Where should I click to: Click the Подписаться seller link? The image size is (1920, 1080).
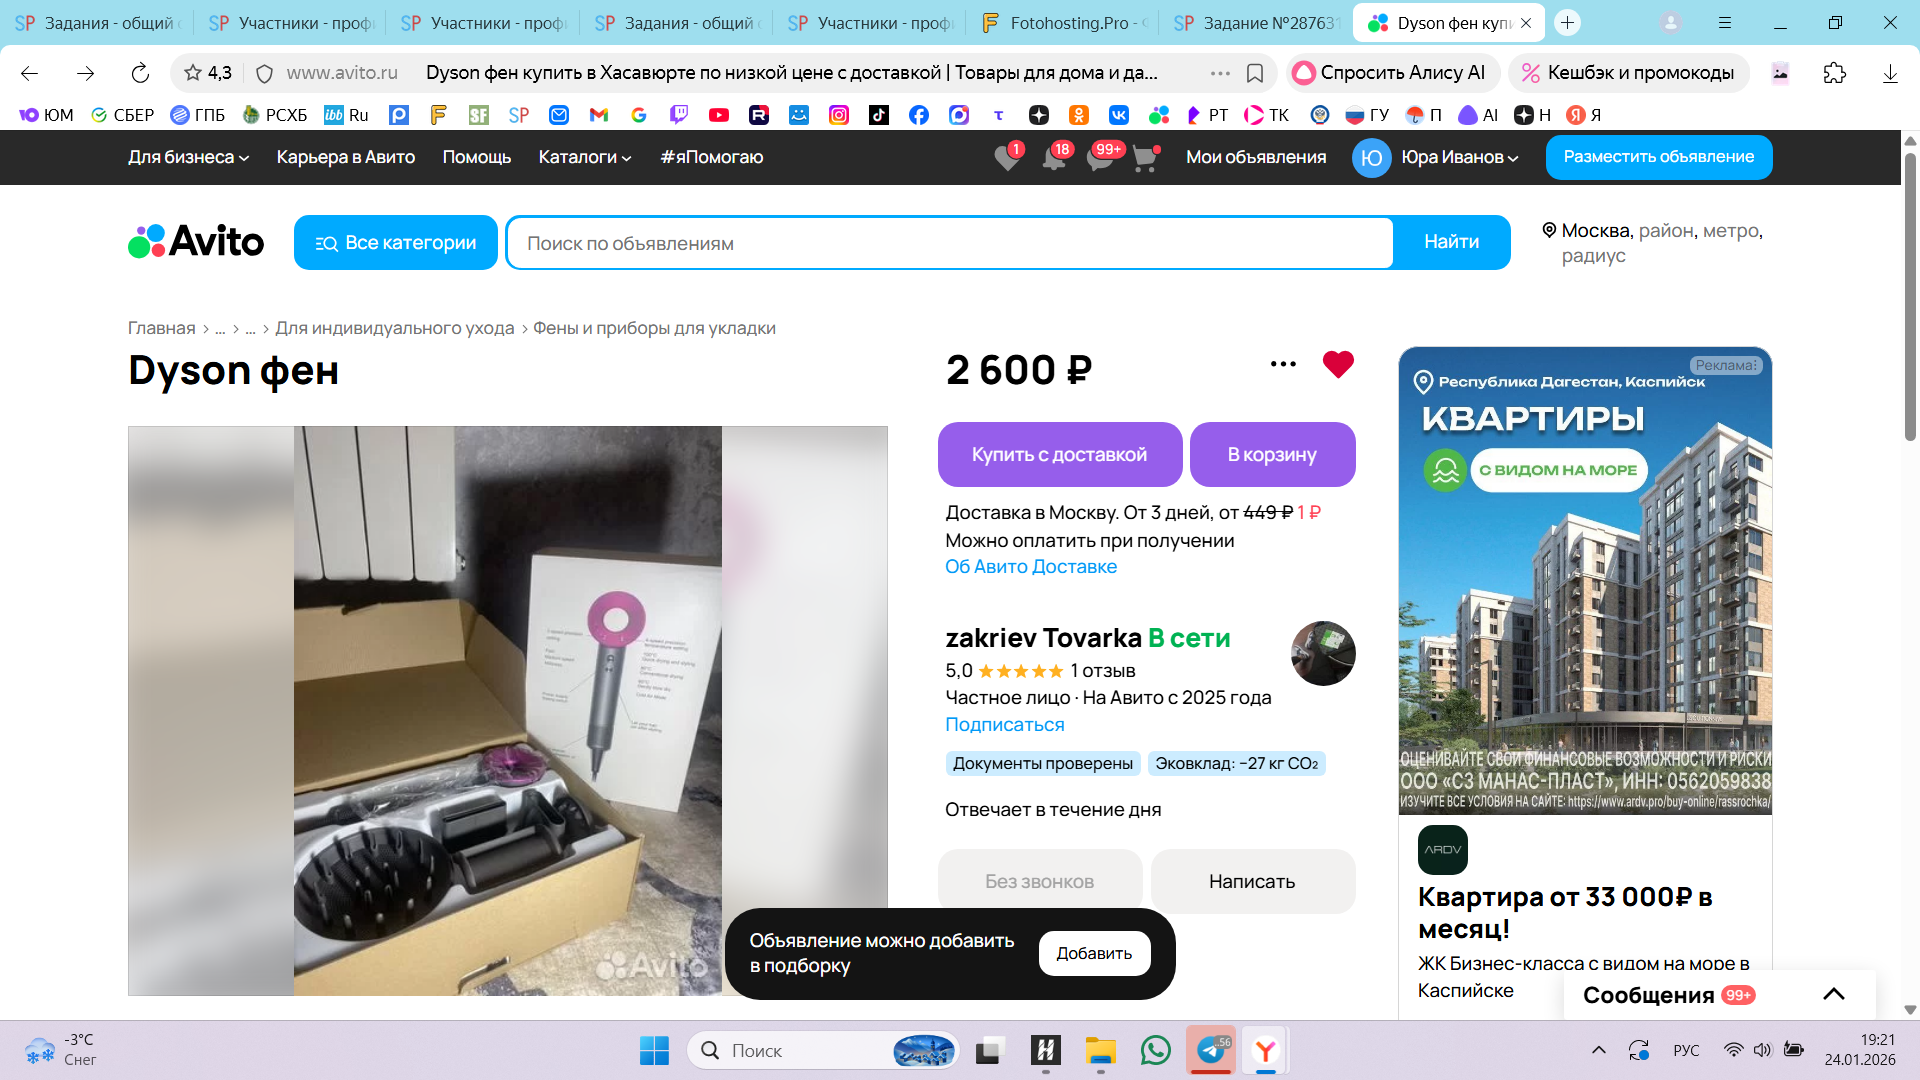[1004, 724]
